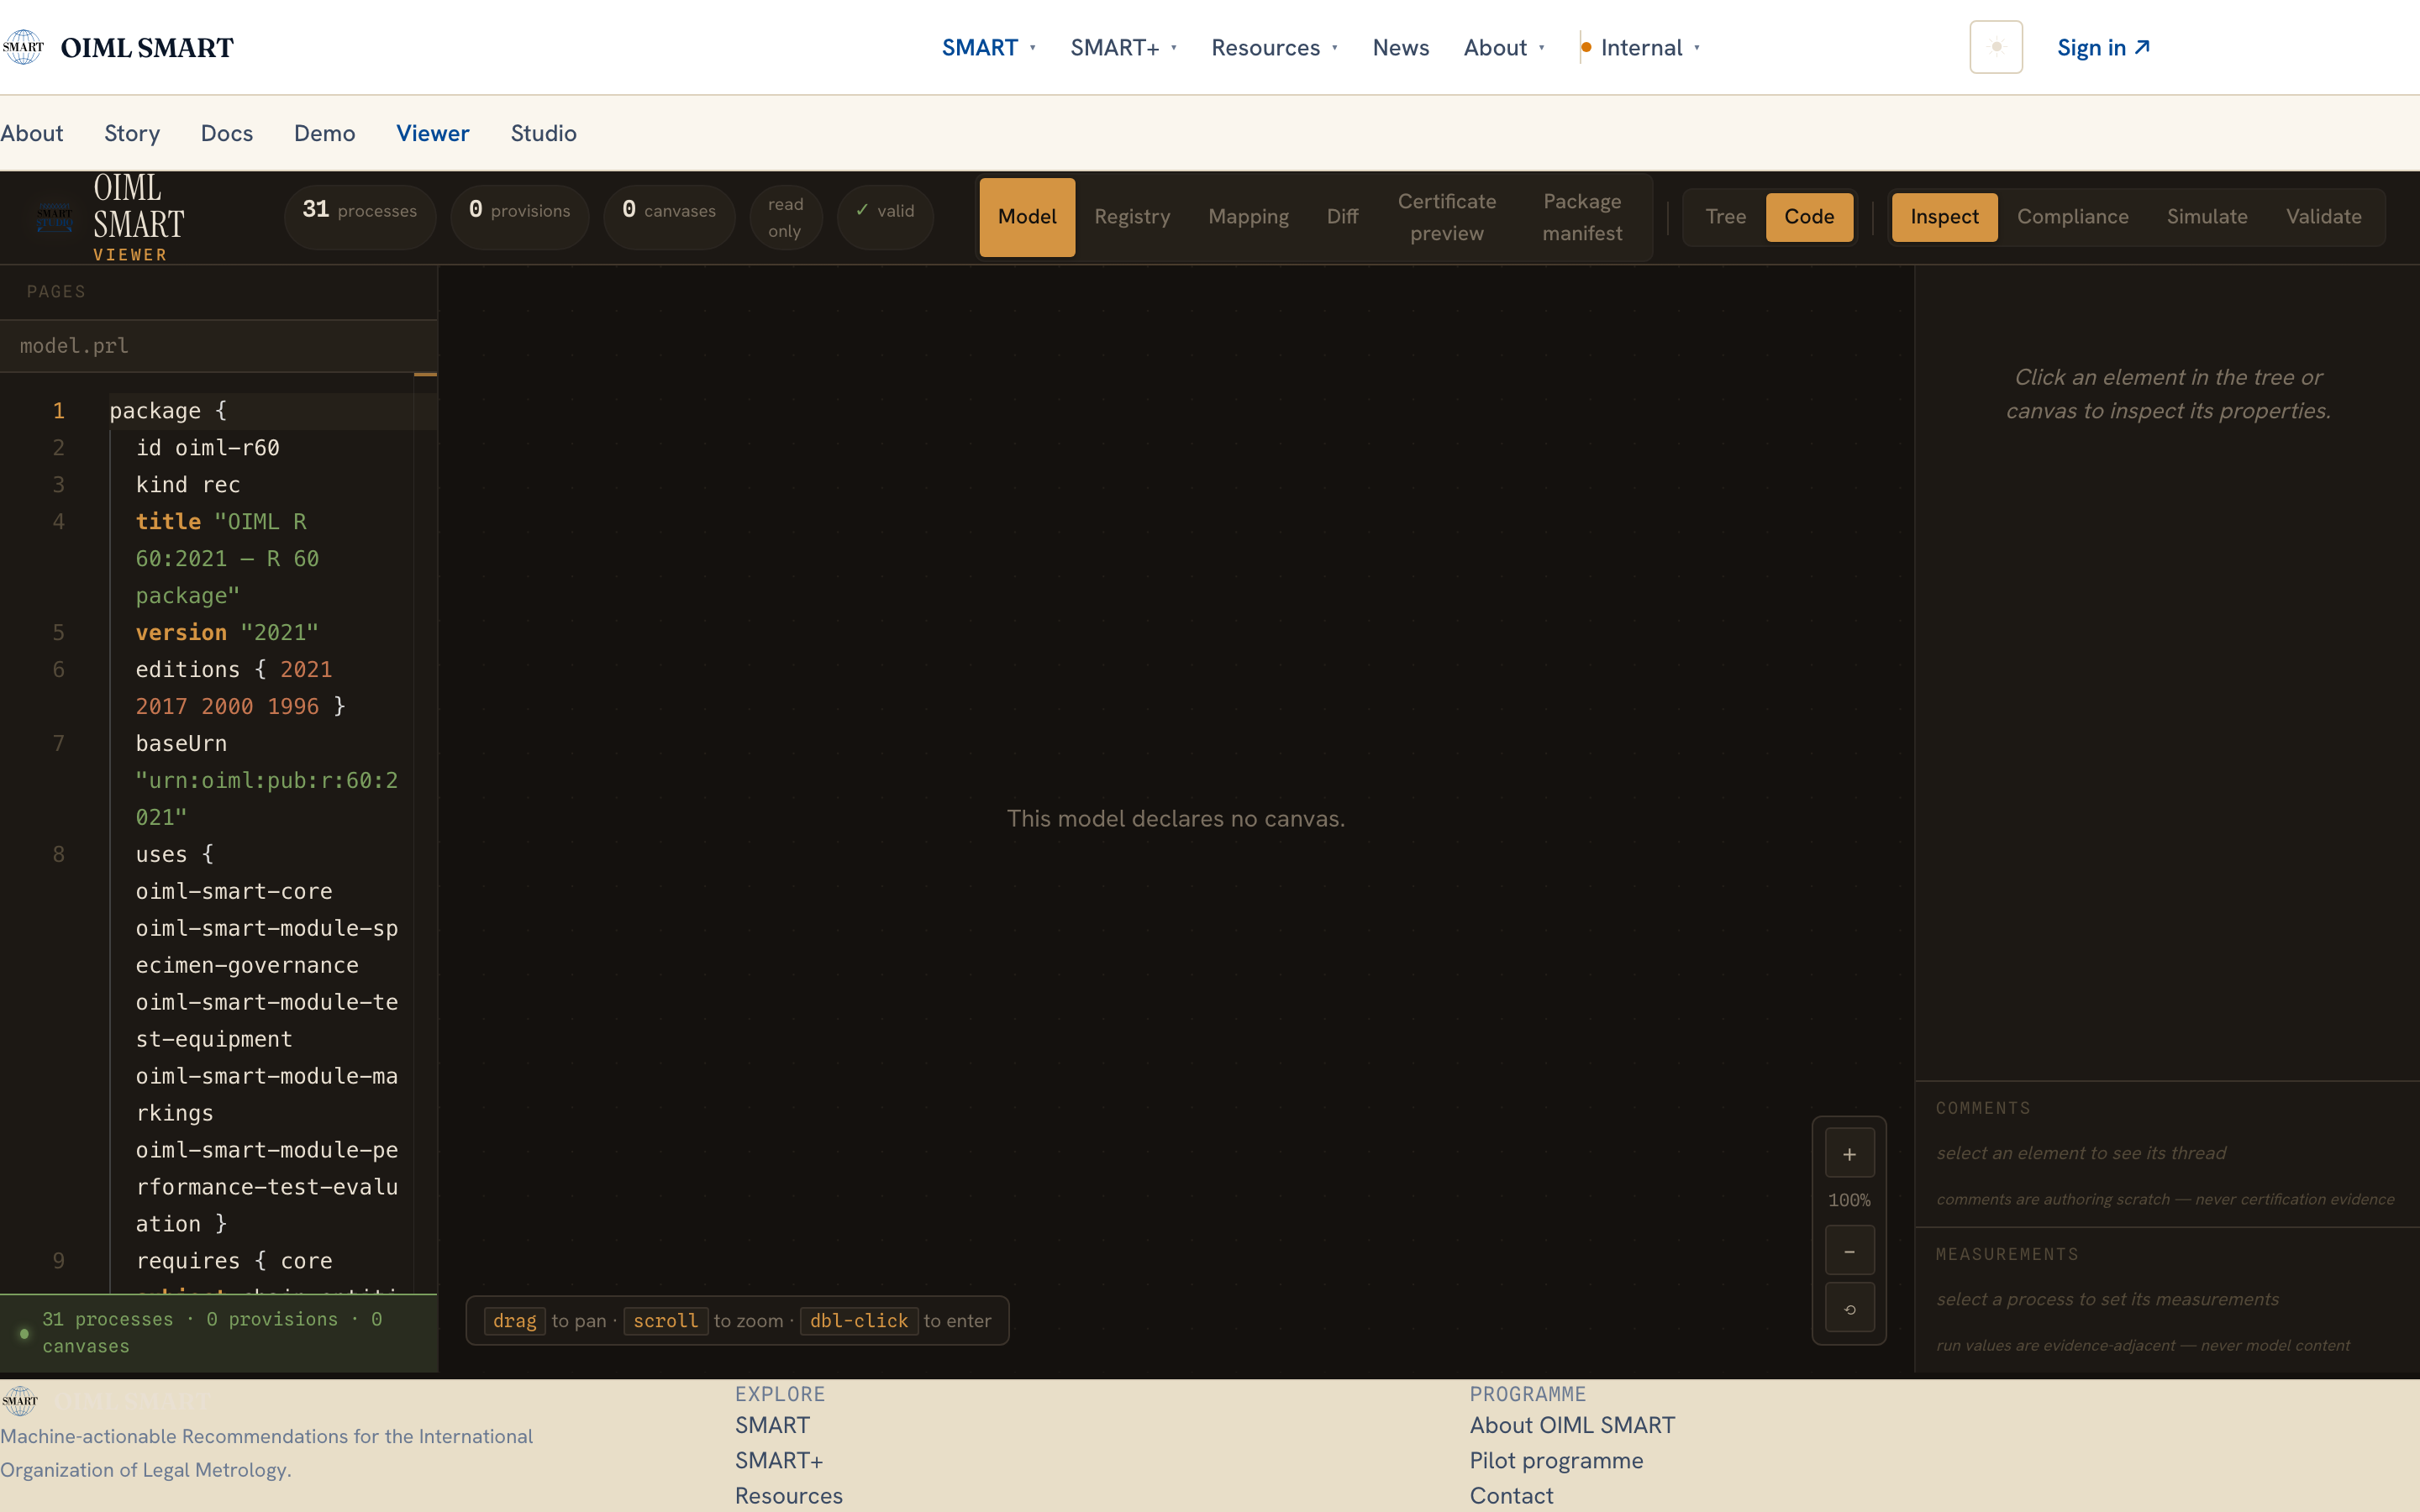This screenshot has height=1512, width=2420.
Task: Open the Package manifest tab
Action: (1582, 217)
